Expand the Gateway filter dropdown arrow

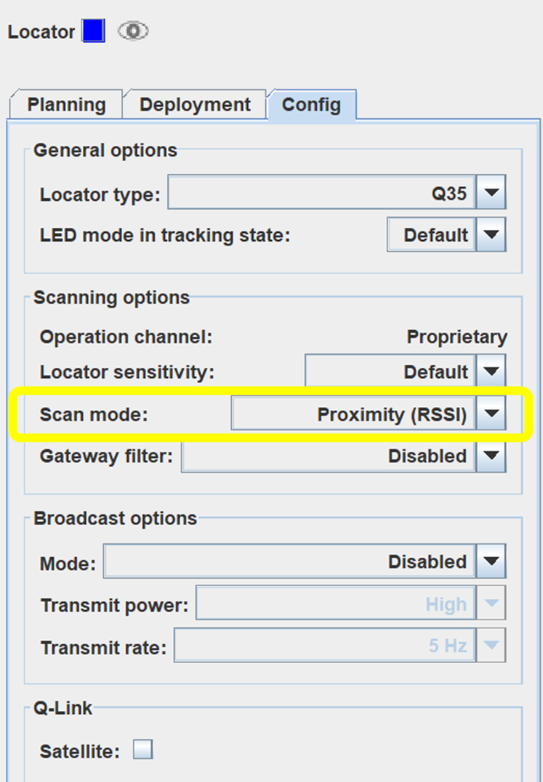point(491,455)
